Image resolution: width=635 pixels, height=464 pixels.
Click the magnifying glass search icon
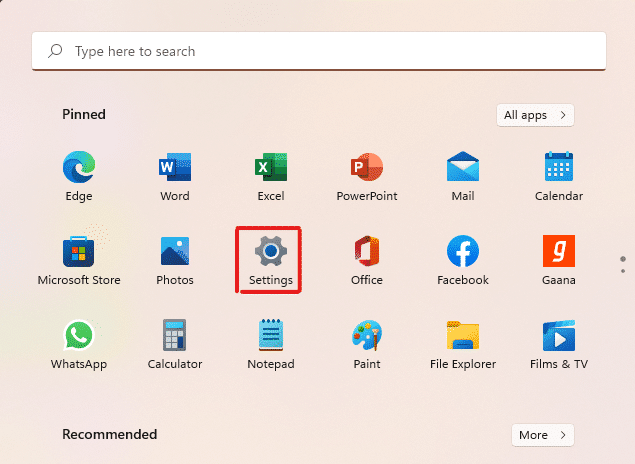55,51
